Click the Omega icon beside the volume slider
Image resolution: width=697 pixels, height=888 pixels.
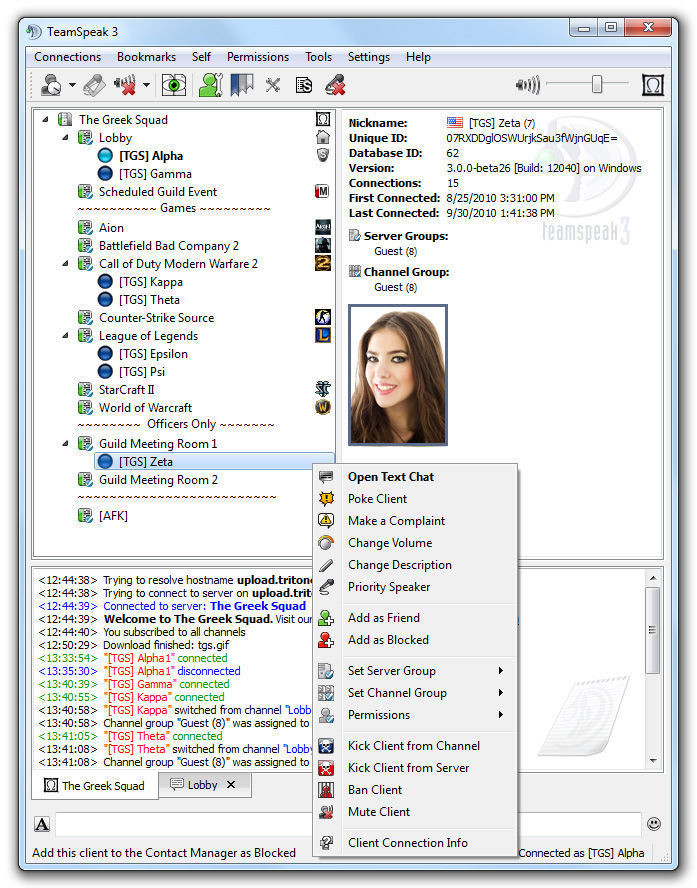(x=653, y=85)
